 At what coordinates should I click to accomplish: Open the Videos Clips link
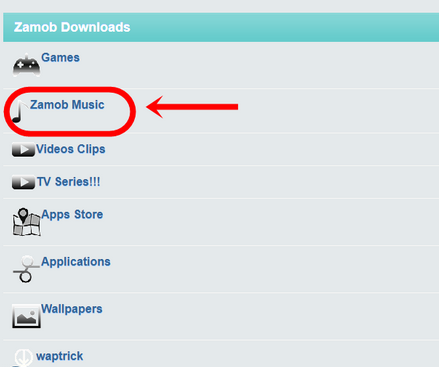(x=70, y=149)
